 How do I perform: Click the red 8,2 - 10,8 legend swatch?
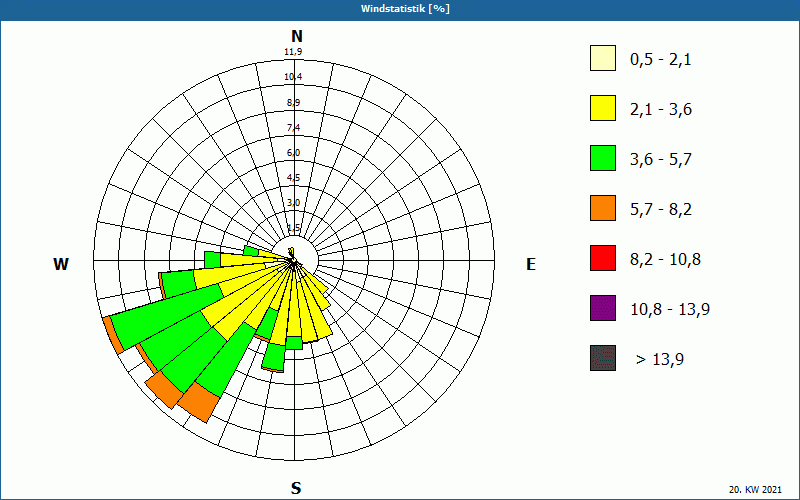pyautogui.click(x=603, y=258)
